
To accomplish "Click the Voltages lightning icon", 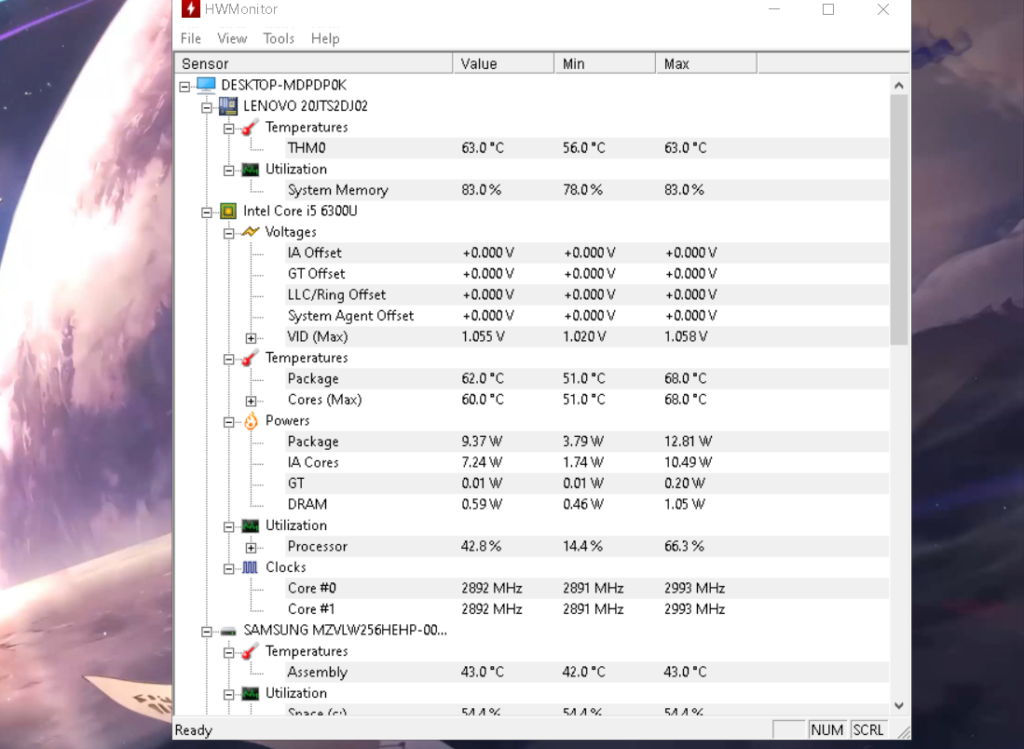I will [x=250, y=232].
